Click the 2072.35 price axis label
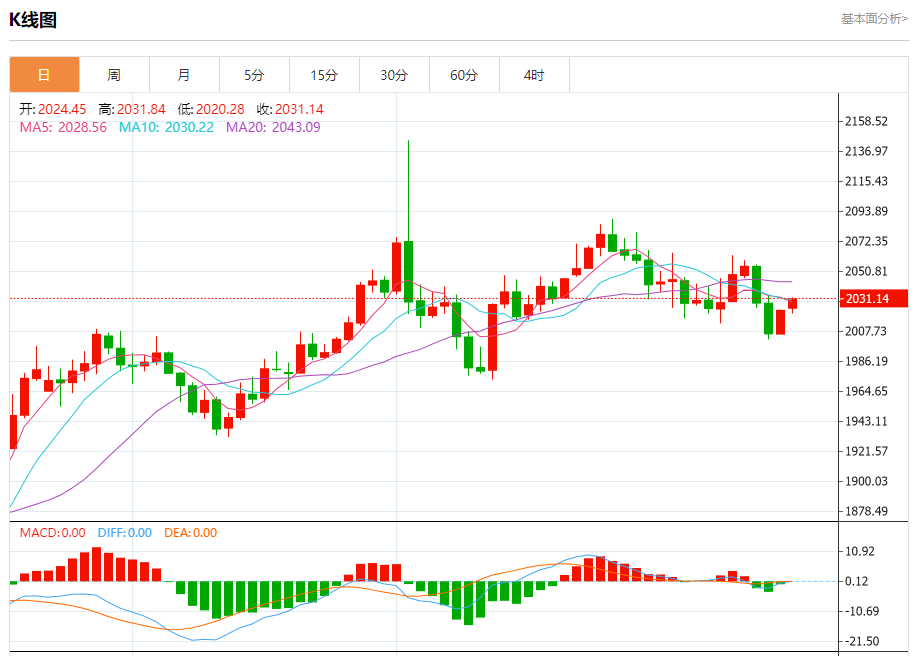Screen dimensions: 914x656 pyautogui.click(x=866, y=241)
